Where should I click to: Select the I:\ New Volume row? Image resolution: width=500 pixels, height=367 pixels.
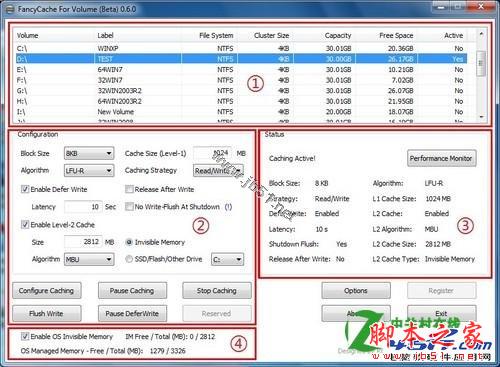click(x=241, y=112)
